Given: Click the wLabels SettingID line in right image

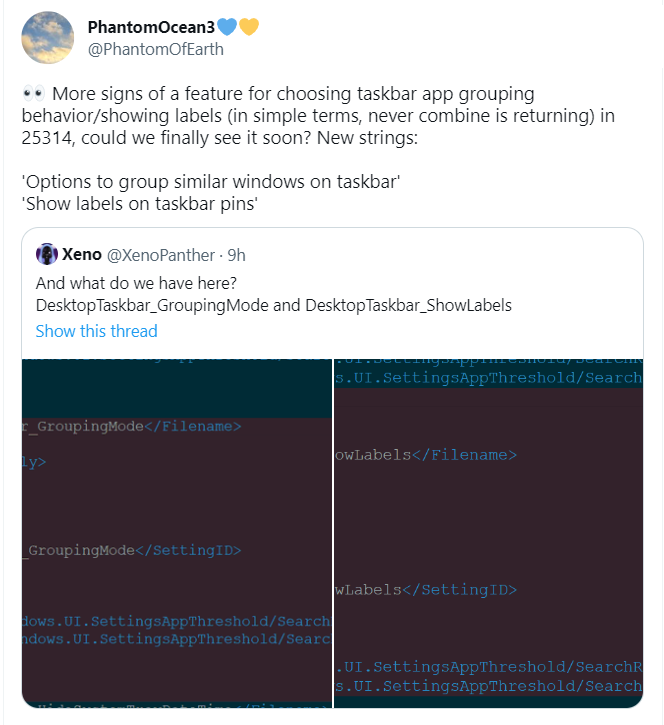Looking at the screenshot, I should (x=426, y=590).
